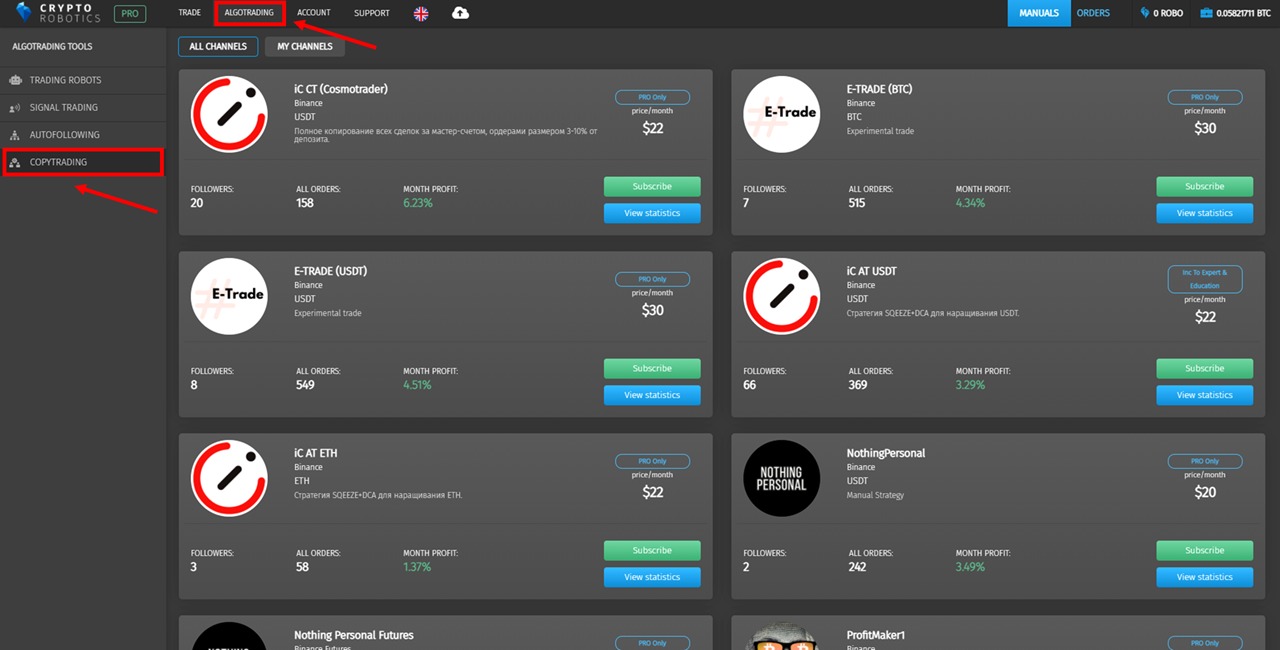Click the cloud download icon

tap(460, 13)
